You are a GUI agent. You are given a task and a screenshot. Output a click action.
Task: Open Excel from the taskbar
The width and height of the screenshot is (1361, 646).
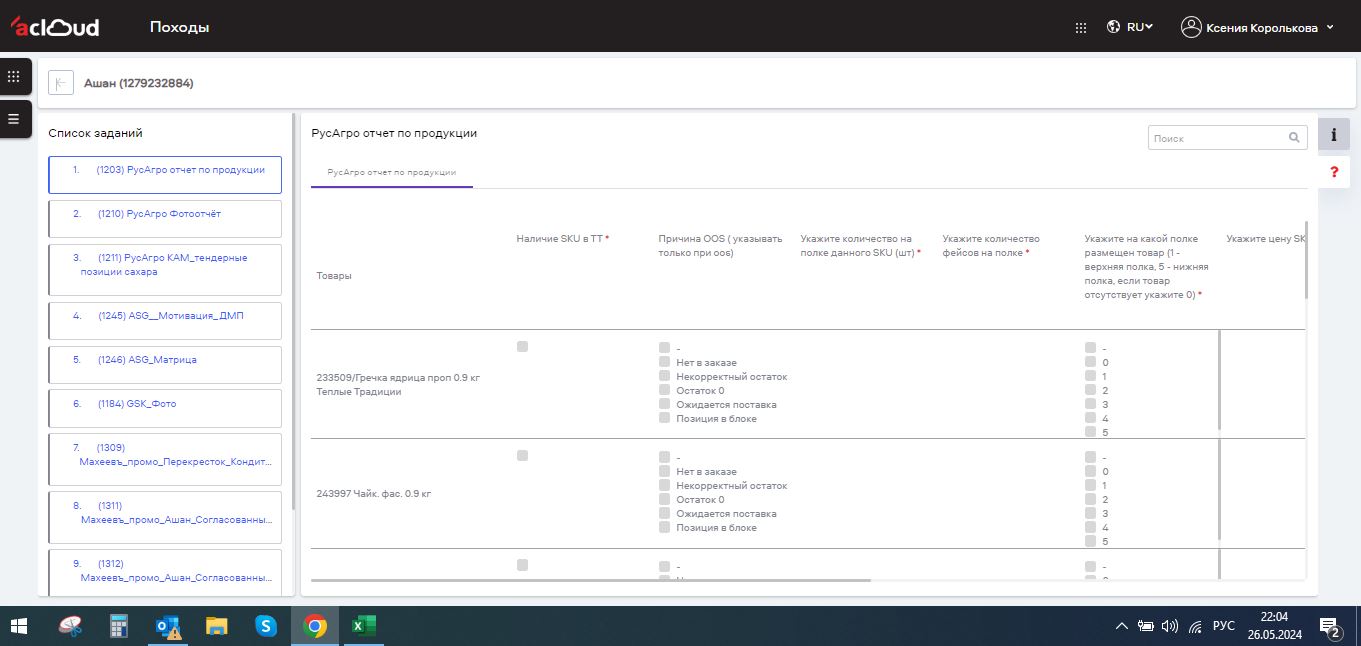pos(363,627)
